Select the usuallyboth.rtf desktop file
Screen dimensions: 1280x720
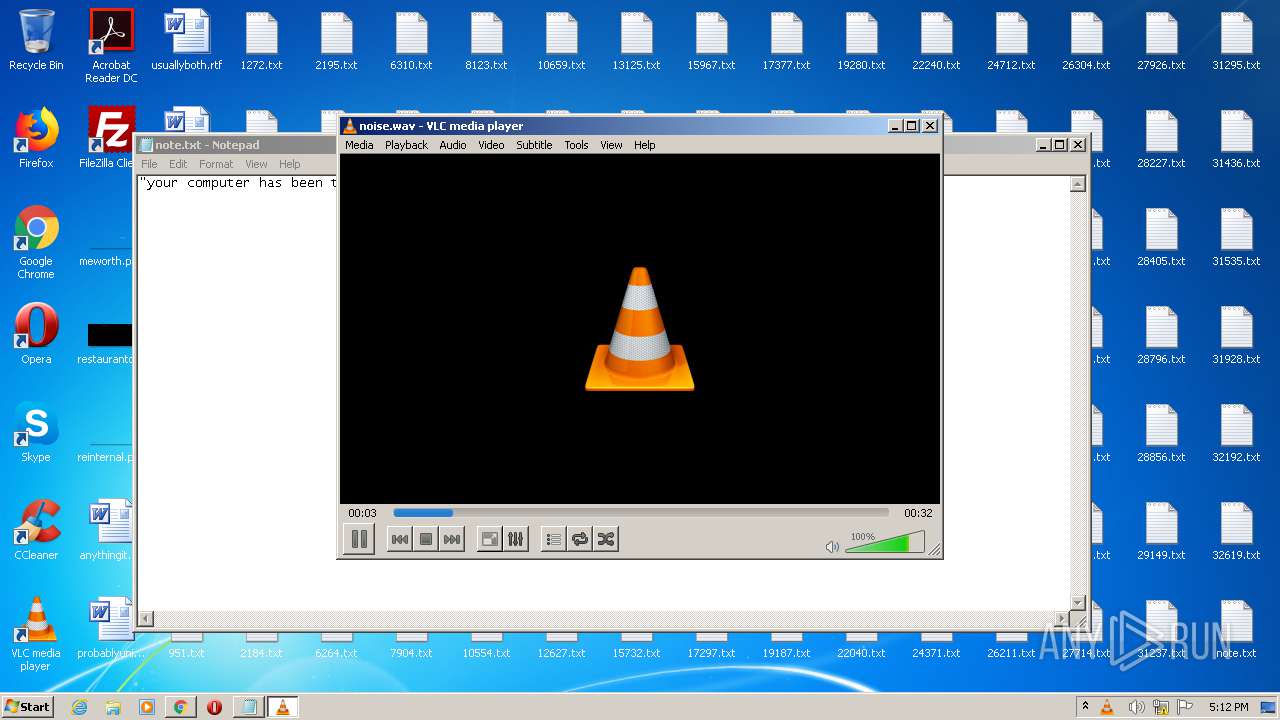[186, 40]
